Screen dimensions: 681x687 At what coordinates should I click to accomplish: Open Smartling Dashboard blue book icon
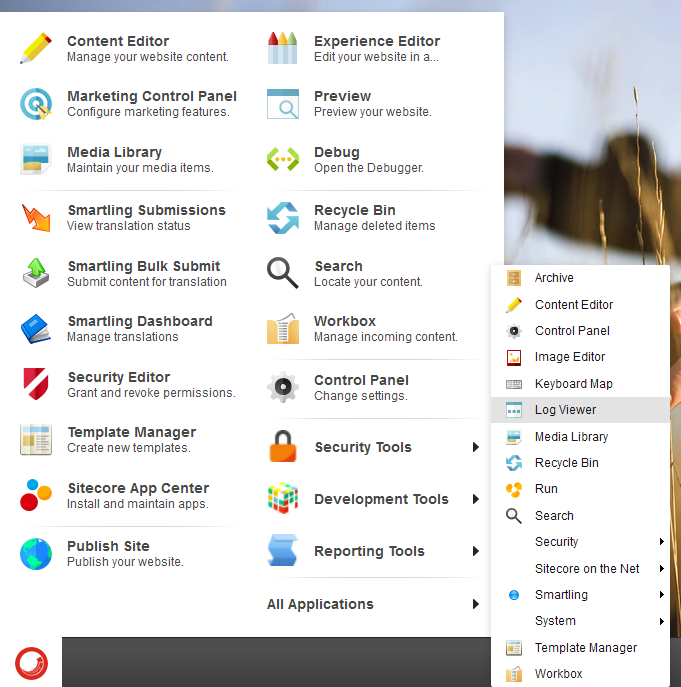point(36,329)
